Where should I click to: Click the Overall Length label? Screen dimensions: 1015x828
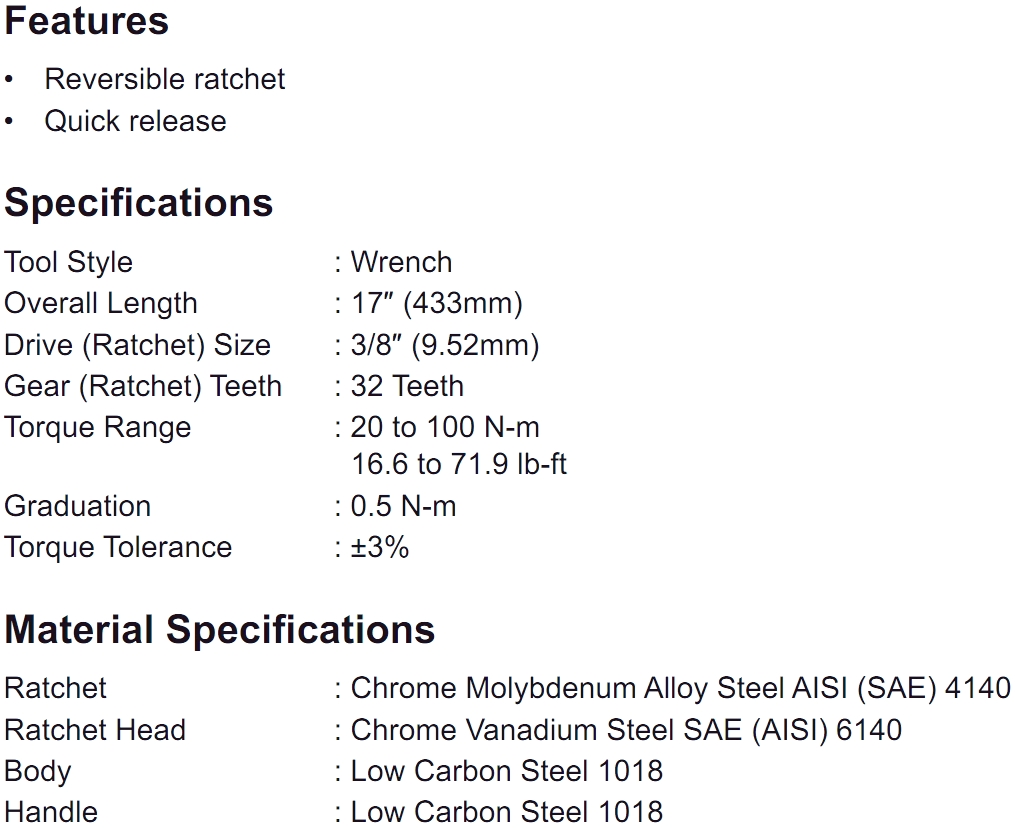[101, 303]
